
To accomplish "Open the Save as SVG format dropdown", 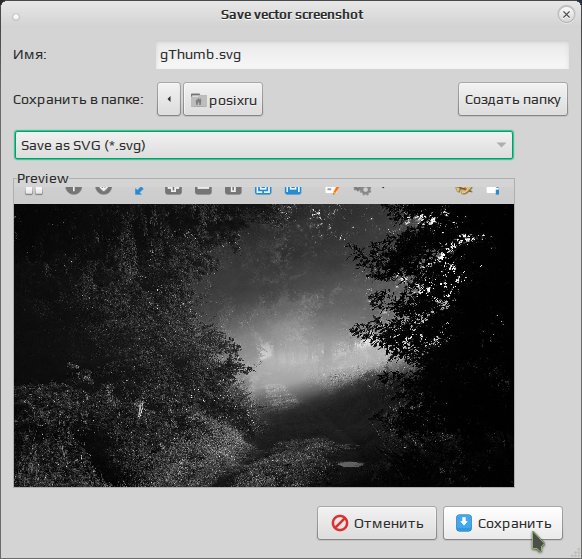I will coord(264,145).
